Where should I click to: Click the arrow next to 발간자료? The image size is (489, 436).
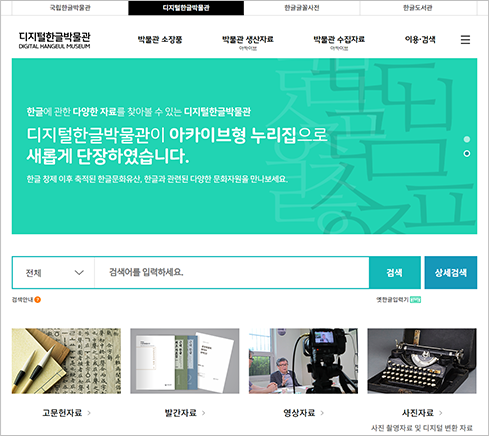tap(204, 413)
